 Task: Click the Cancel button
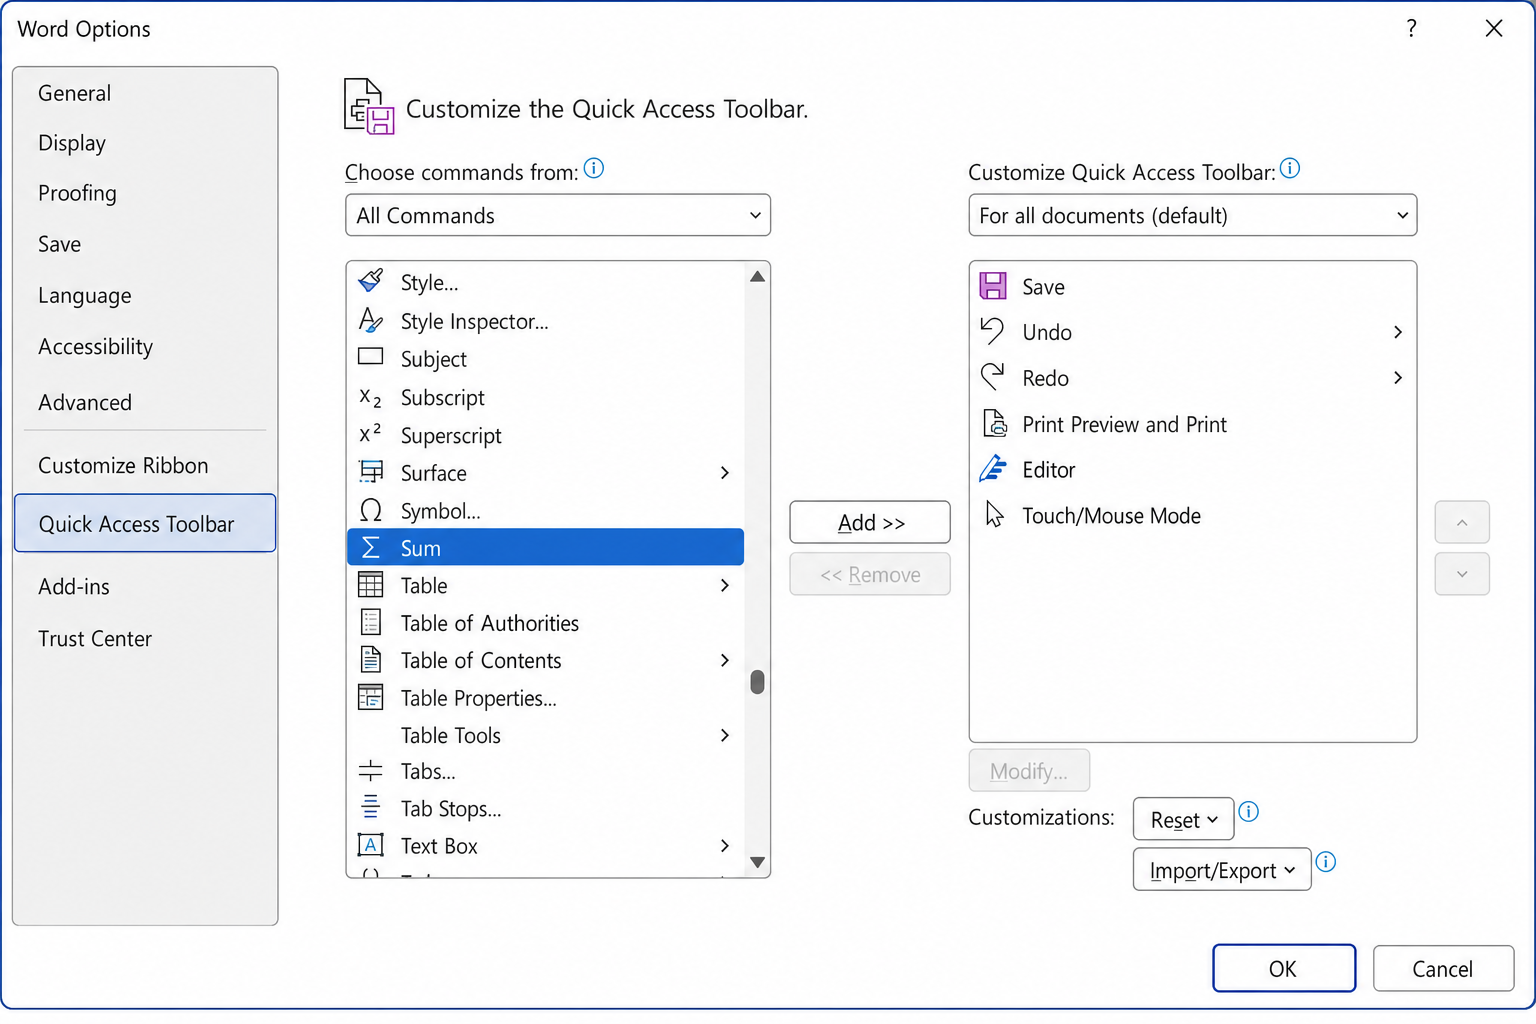(x=1443, y=968)
